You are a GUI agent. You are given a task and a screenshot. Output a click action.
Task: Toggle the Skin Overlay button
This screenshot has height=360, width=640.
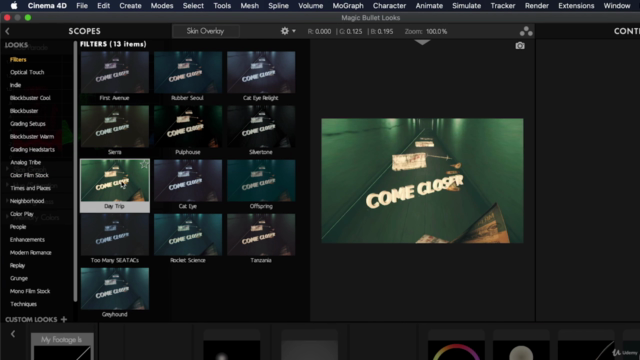tap(205, 31)
